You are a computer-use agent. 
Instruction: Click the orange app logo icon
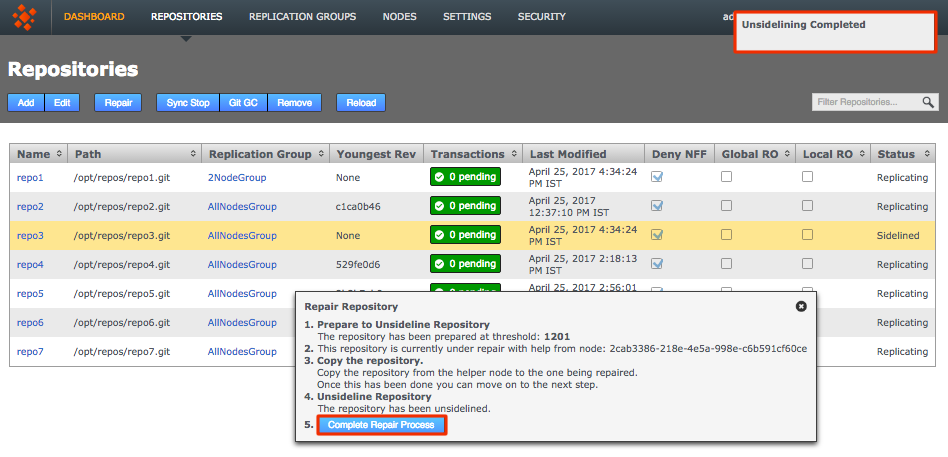click(26, 17)
